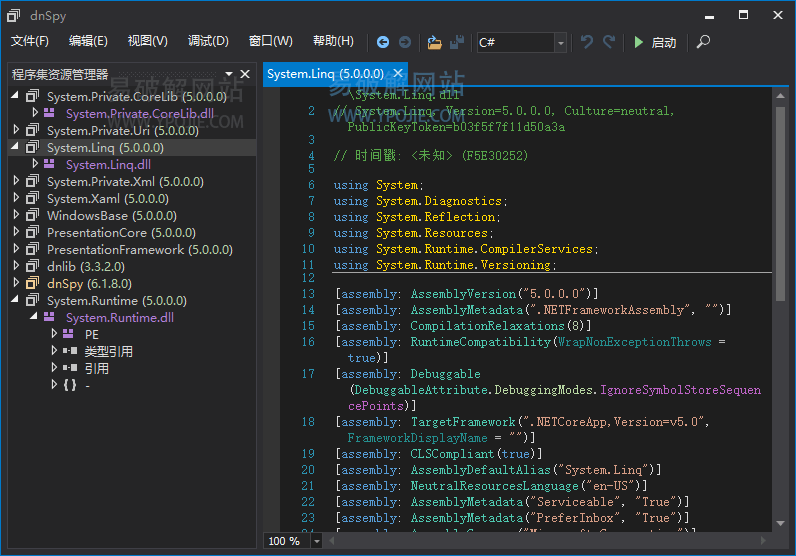Image resolution: width=796 pixels, height=556 pixels.
Task: Close the System.Linq (5.0.0.0) tab
Action: 397,73
